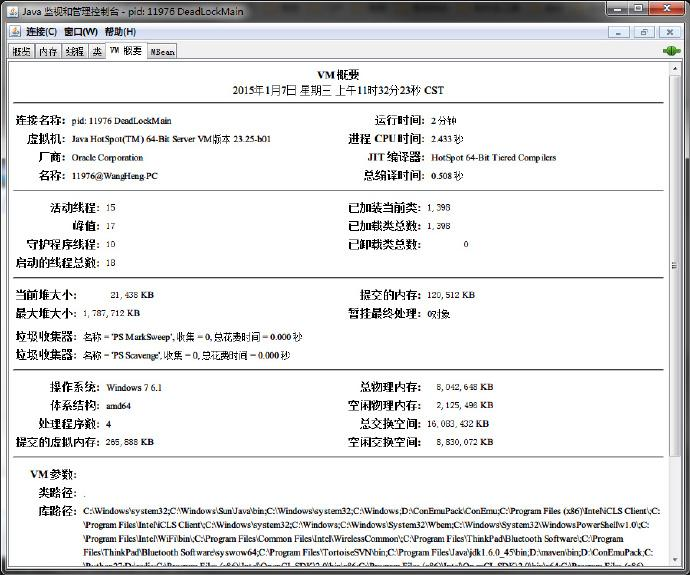Open the 帮助(H) menu
The width and height of the screenshot is (690, 575).
point(120,32)
